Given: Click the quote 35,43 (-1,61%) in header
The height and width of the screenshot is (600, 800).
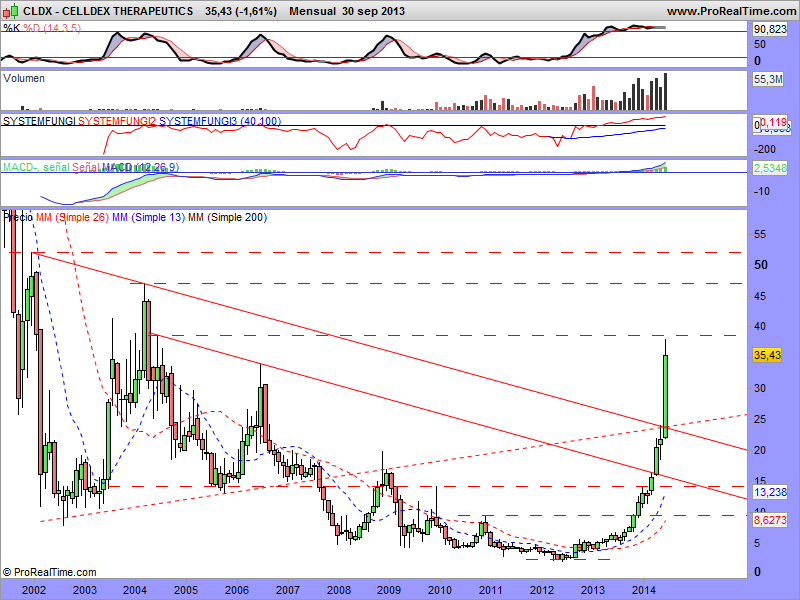Looking at the screenshot, I should pyautogui.click(x=241, y=11).
